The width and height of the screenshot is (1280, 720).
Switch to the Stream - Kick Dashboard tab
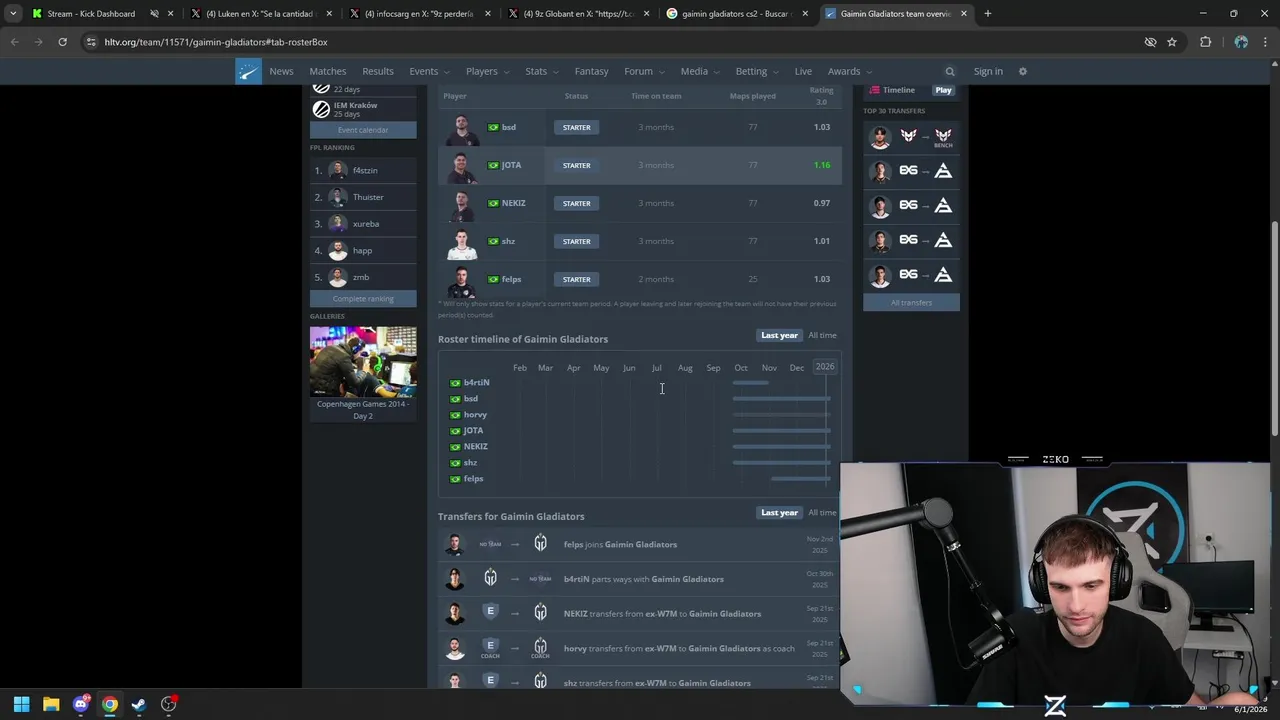click(90, 14)
